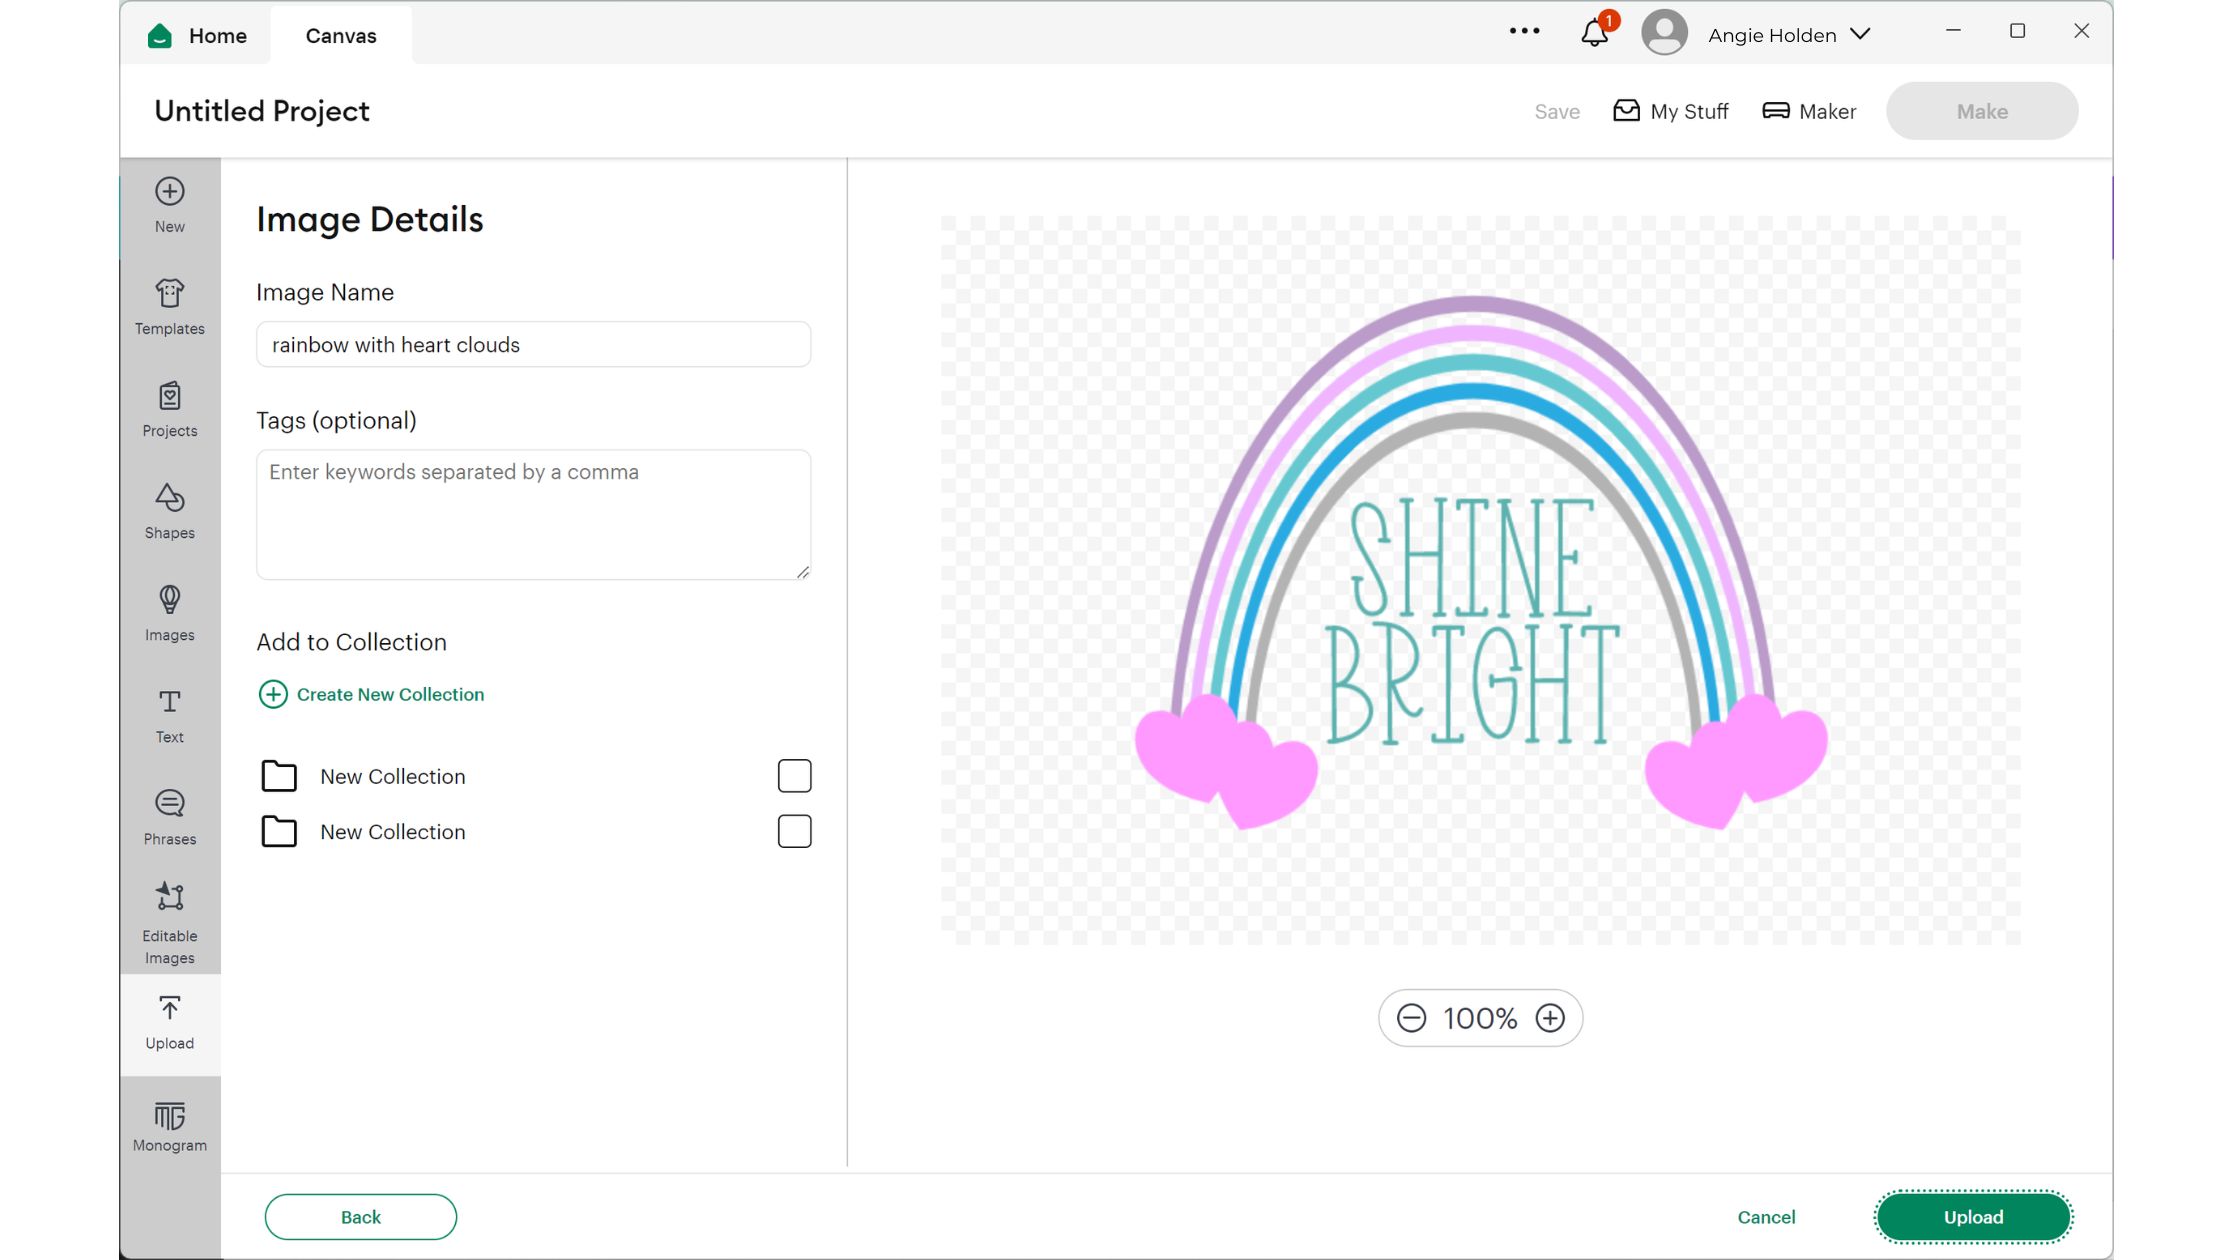The image size is (2240, 1260).
Task: Switch to the Canvas tab
Action: click(341, 36)
